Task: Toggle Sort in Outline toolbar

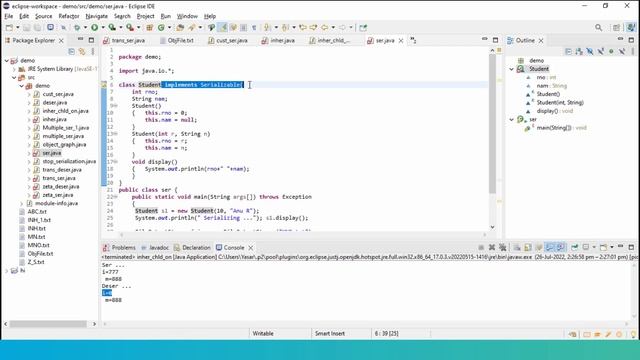Action: click(x=579, y=51)
